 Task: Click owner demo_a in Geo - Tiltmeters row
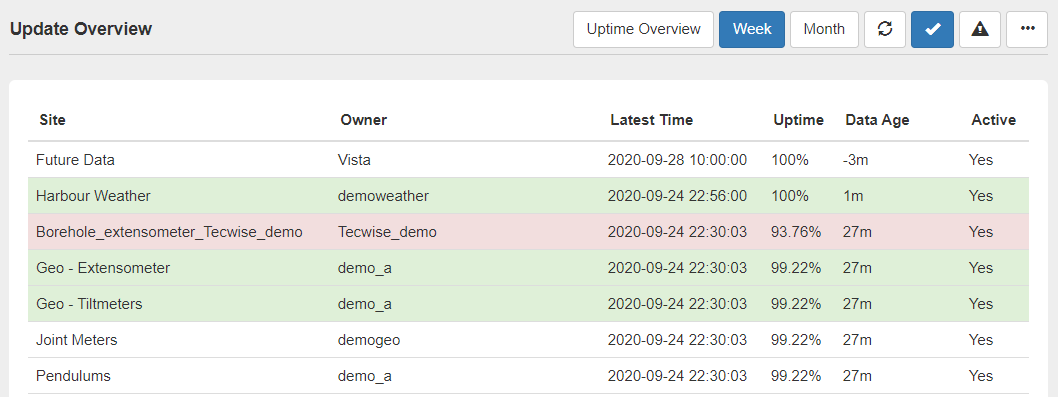click(365, 304)
